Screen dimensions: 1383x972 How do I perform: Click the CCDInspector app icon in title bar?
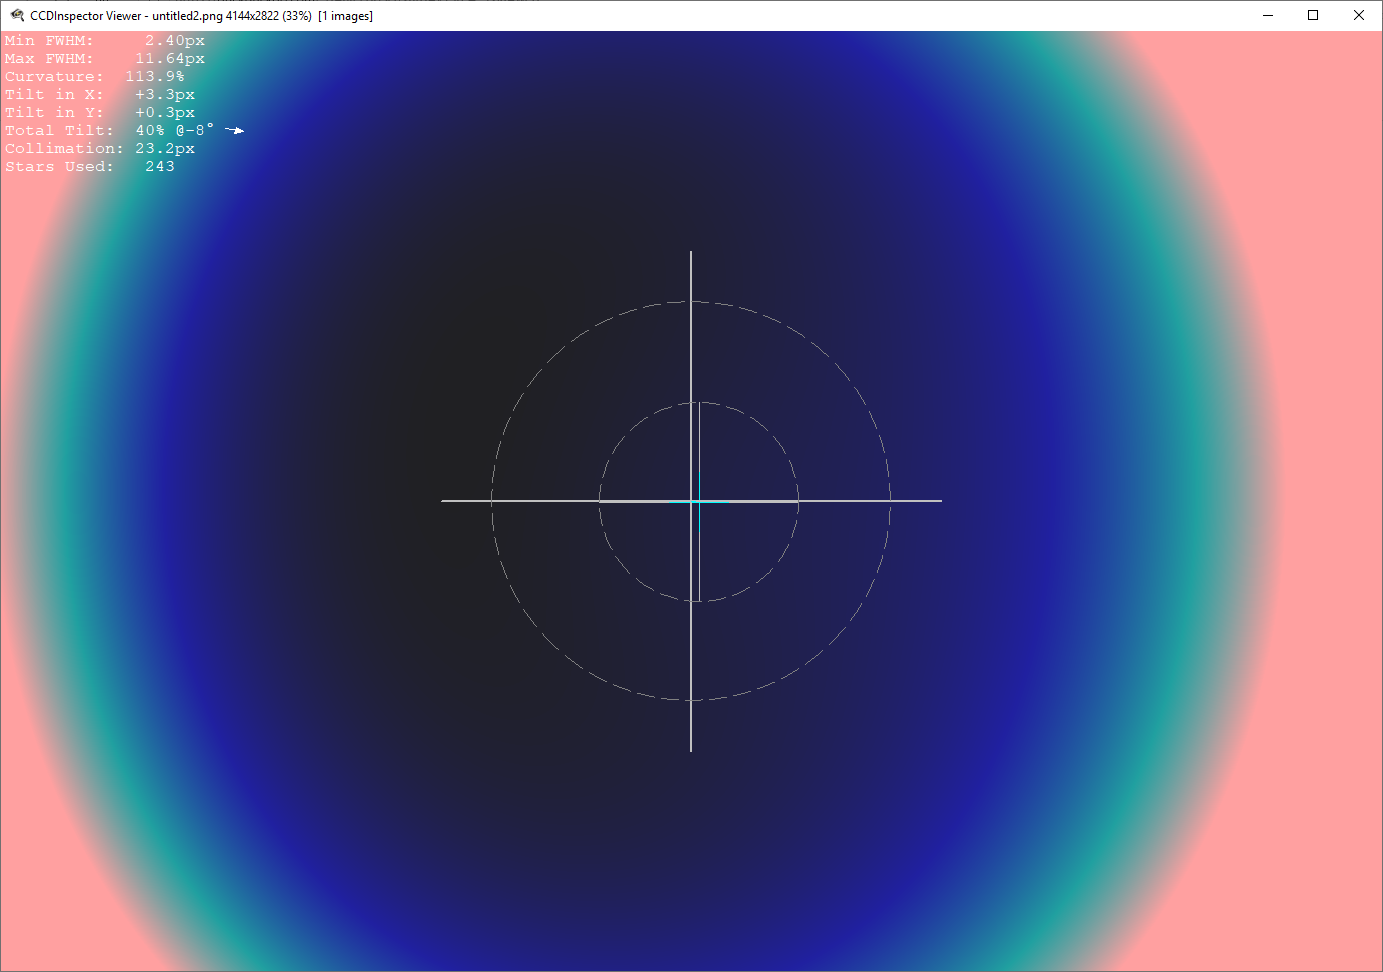pos(17,15)
